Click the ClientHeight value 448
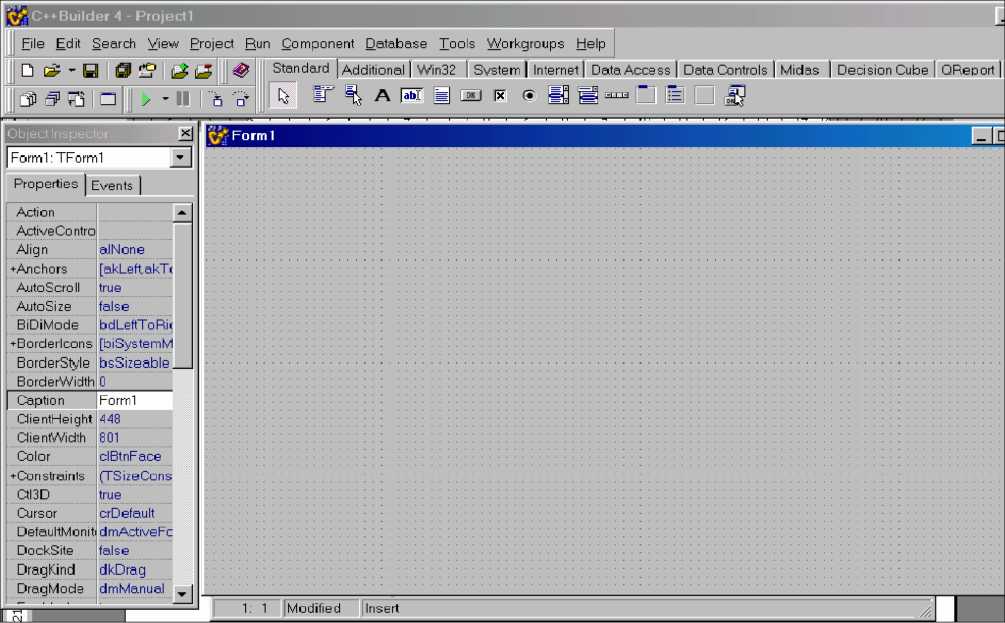Image resolution: width=1005 pixels, height=623 pixels. coord(110,419)
